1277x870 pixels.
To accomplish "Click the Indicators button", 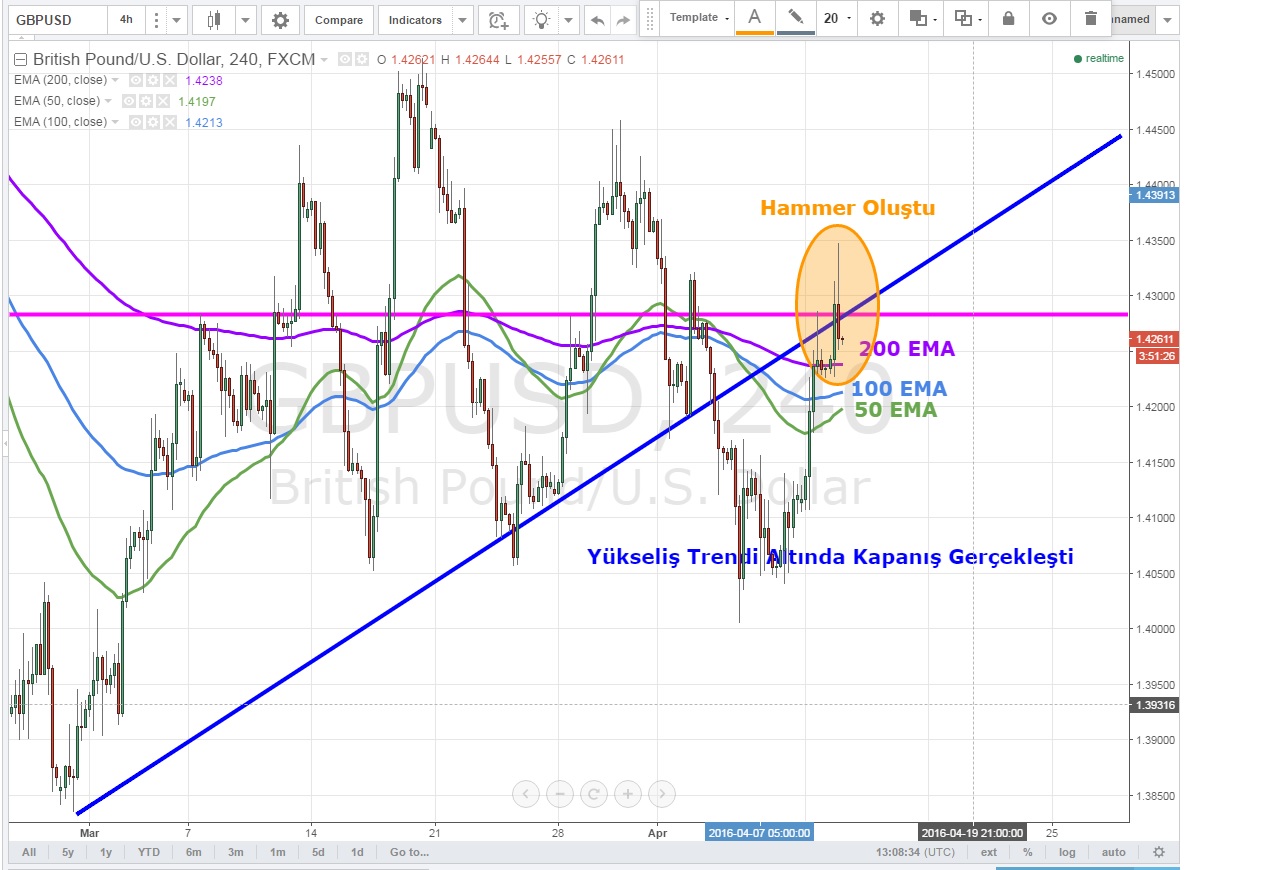I will click(415, 20).
